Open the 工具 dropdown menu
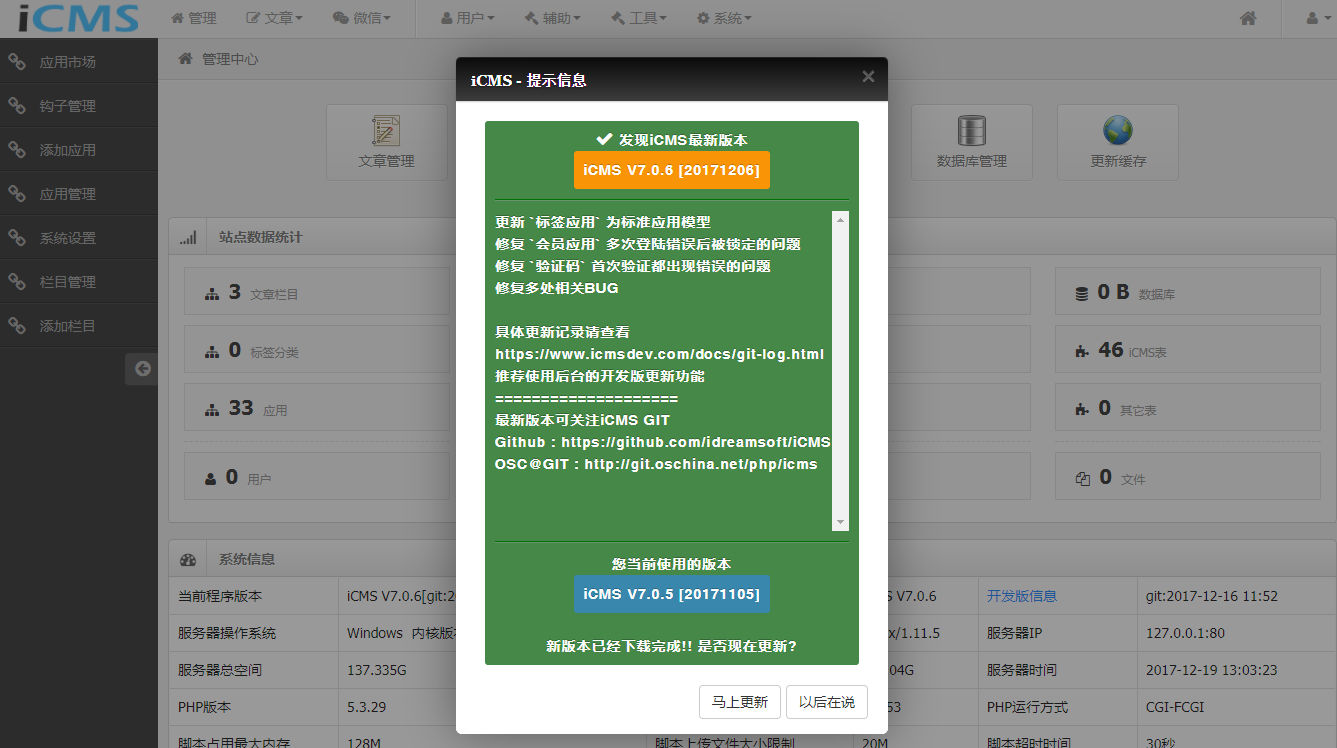 [639, 18]
